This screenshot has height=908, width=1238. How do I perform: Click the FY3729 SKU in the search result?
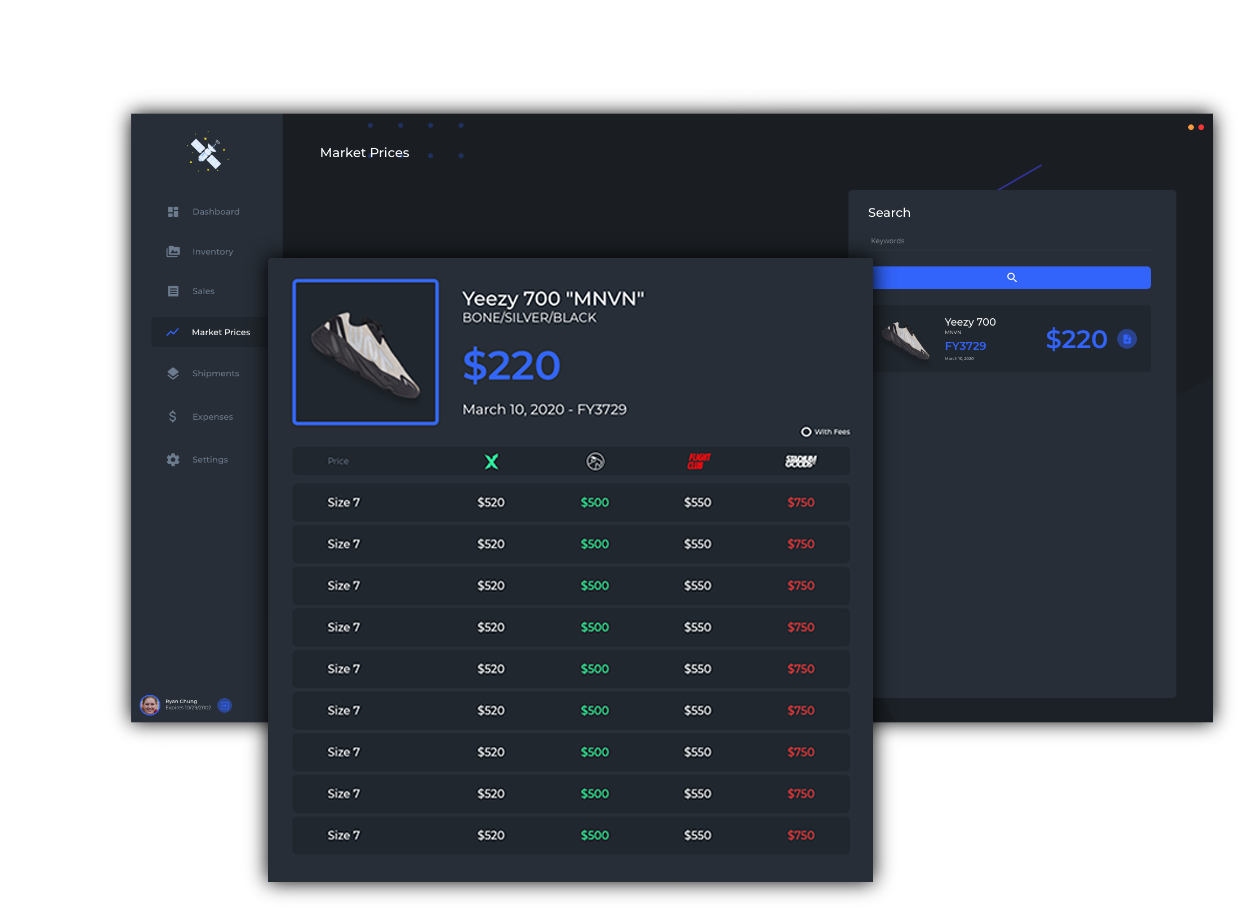[965, 346]
